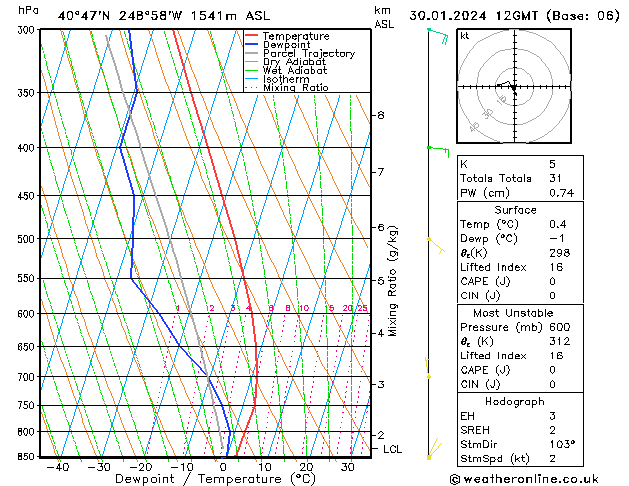The width and height of the screenshot is (629, 486).
Task: Click the StmDir value 103°
Action: 562,444
